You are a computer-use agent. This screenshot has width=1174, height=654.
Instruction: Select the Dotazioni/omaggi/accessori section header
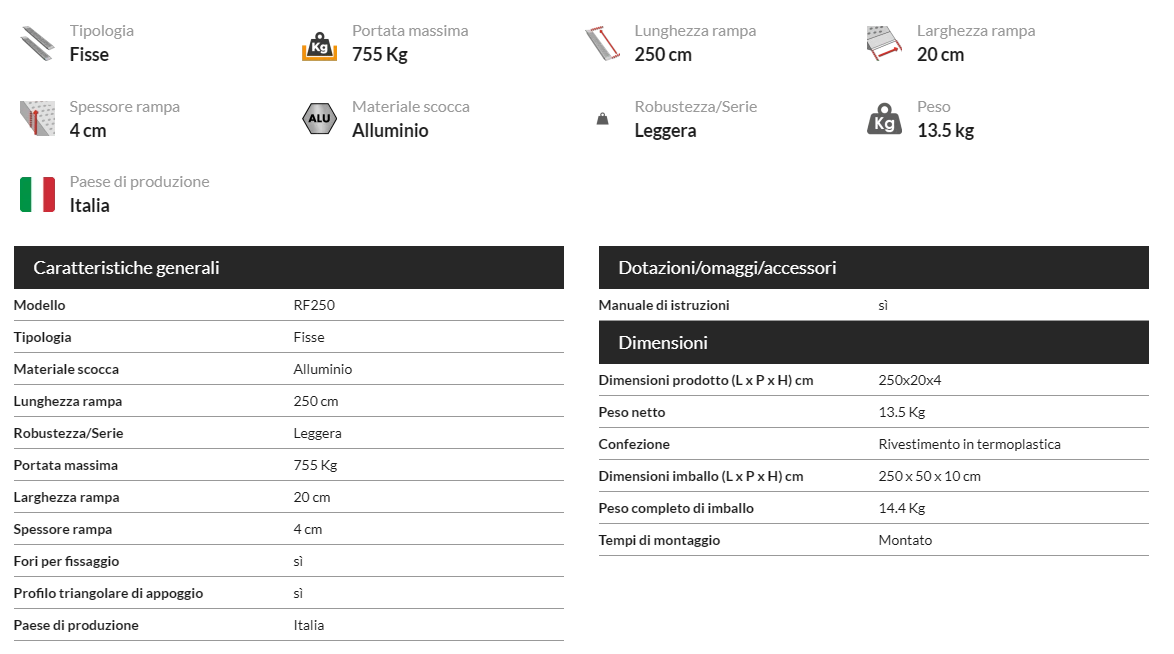(874, 267)
